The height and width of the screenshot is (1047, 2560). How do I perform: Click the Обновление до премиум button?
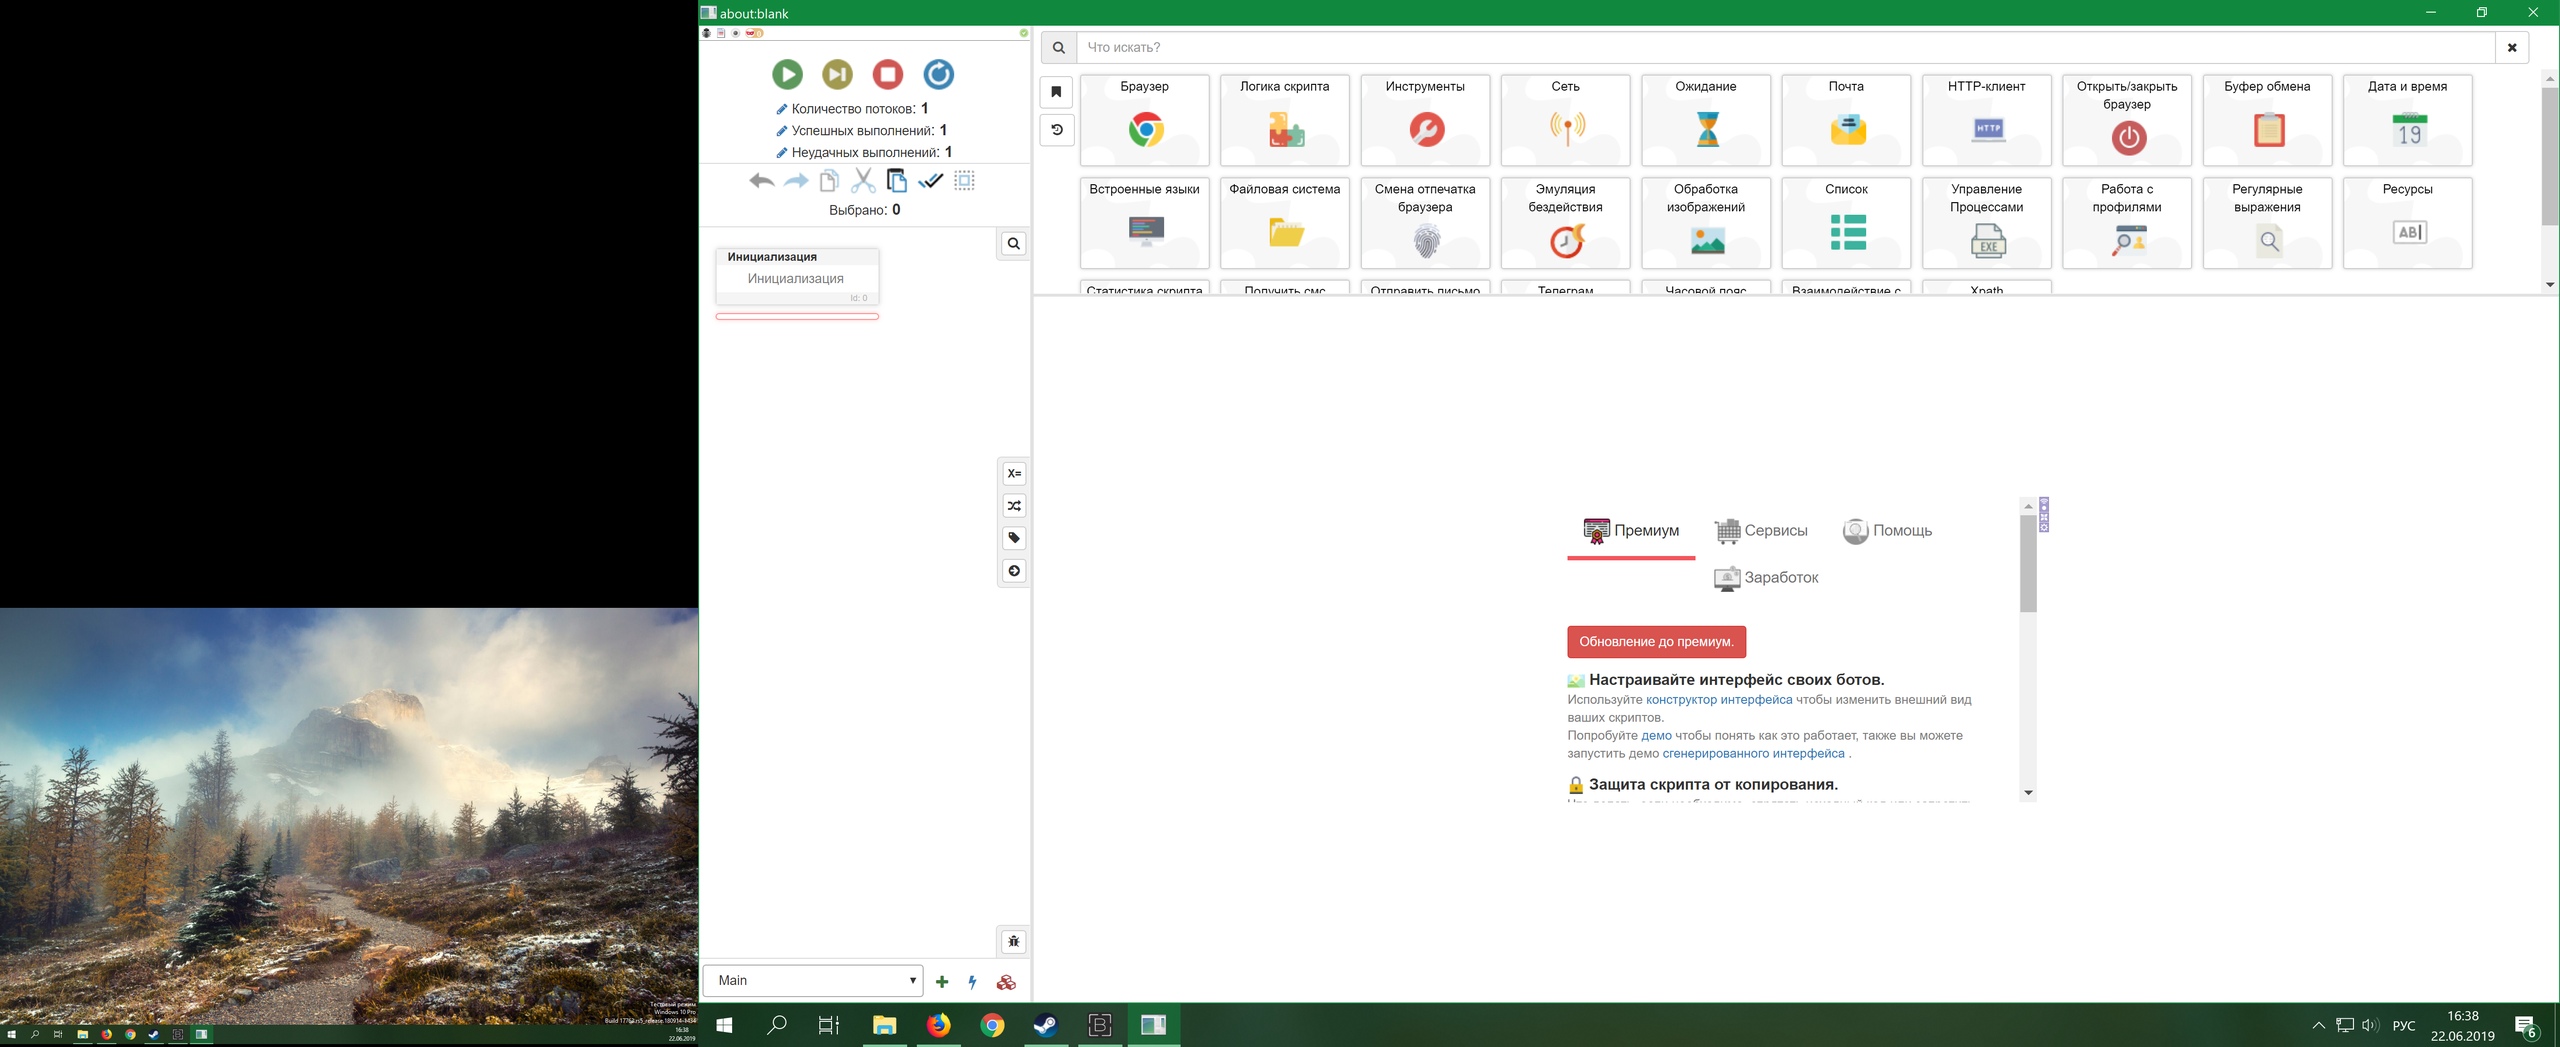pos(1656,642)
